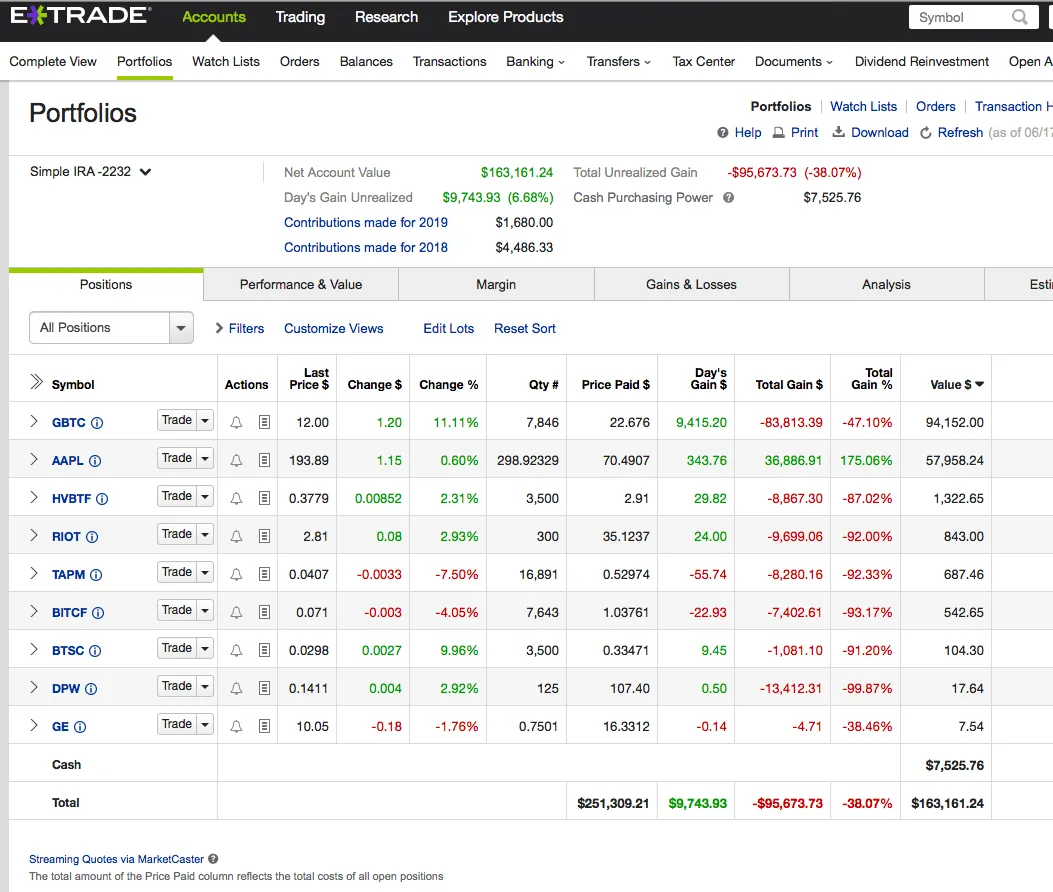The height and width of the screenshot is (892, 1053).
Task: Click Customize Views link
Action: click(334, 328)
